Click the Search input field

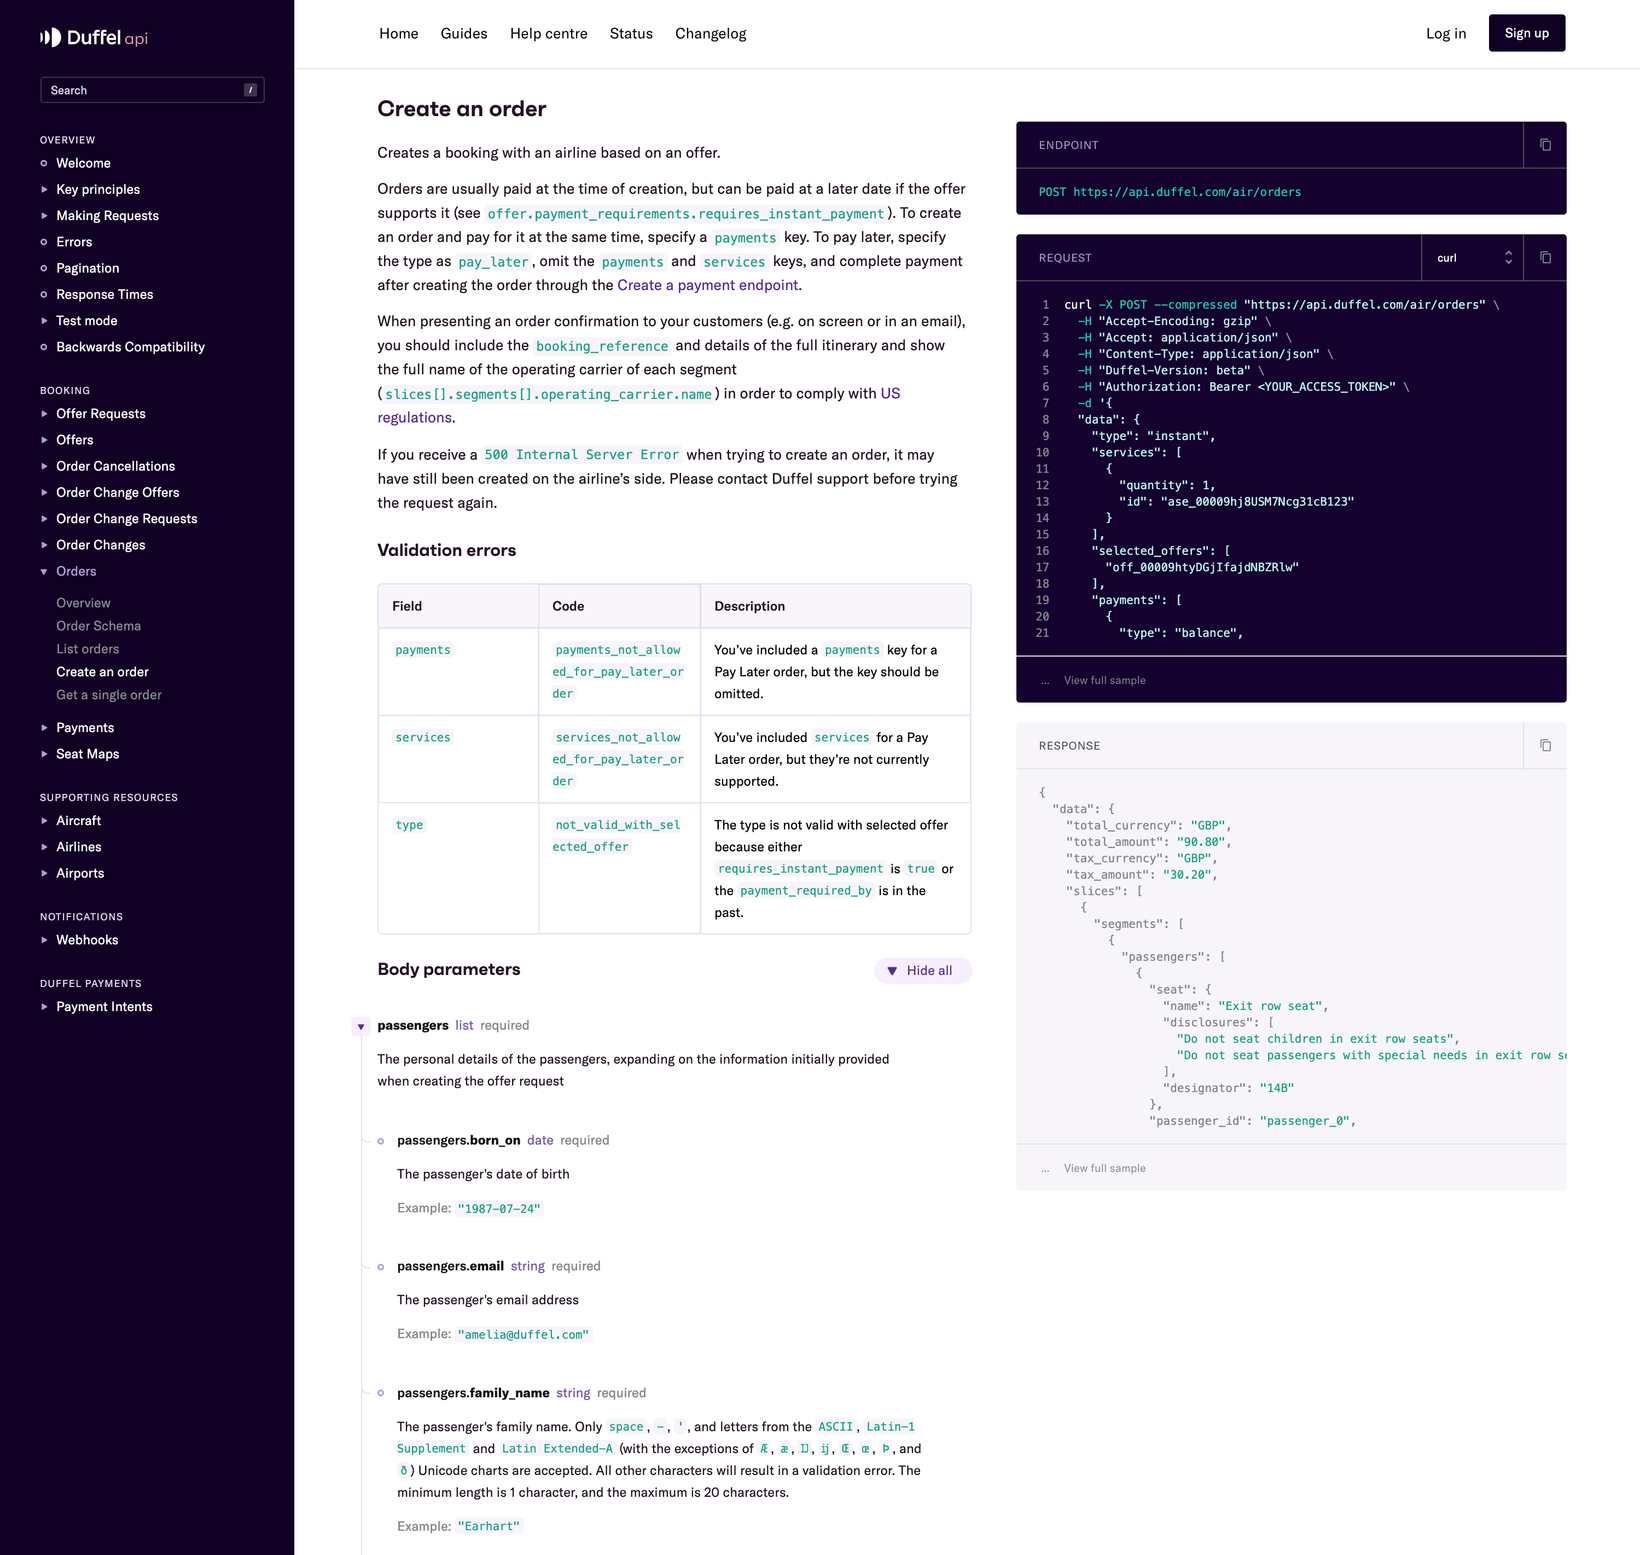(x=152, y=90)
